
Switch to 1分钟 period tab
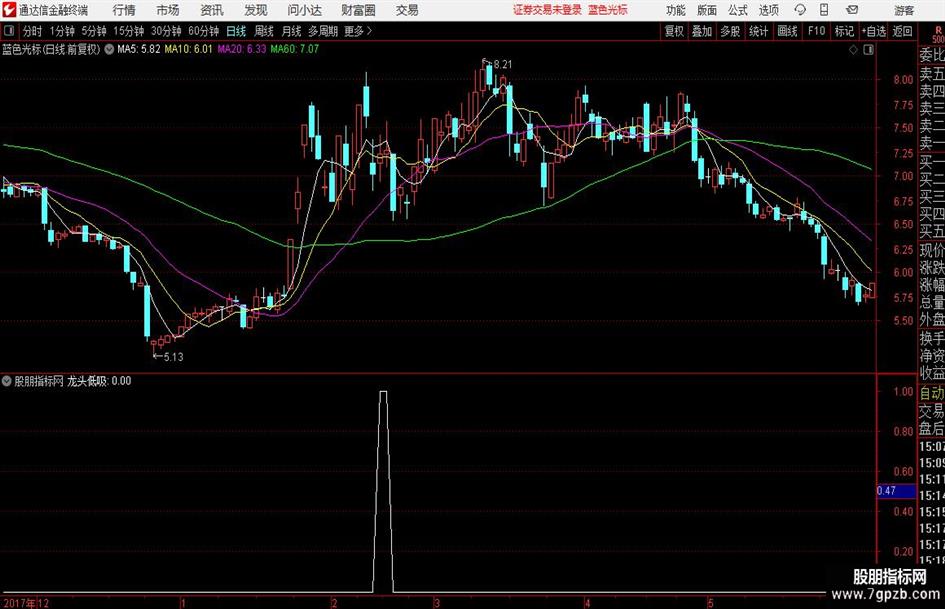pyautogui.click(x=61, y=31)
